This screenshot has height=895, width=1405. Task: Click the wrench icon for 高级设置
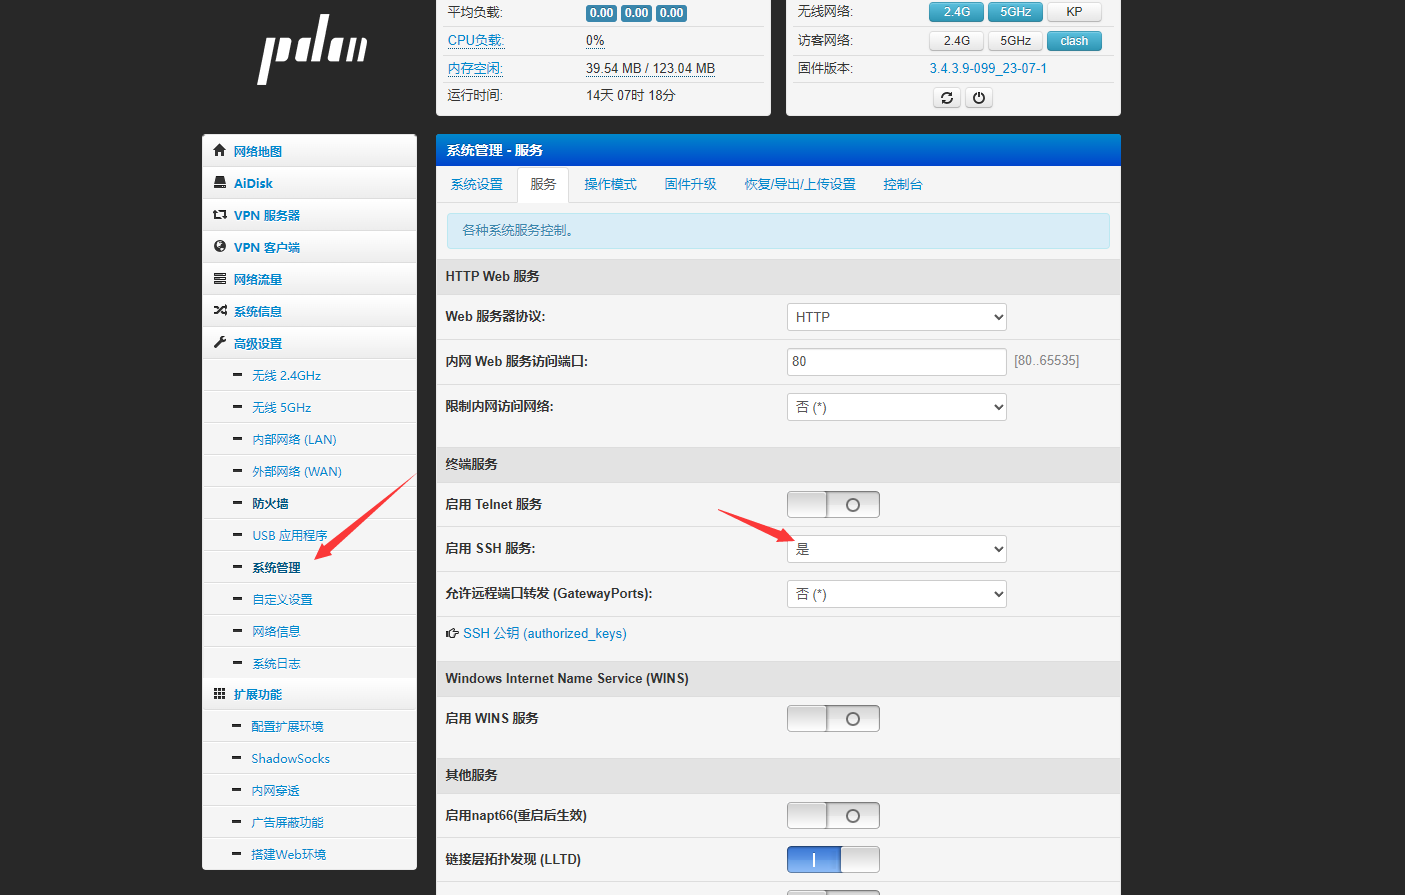pos(220,343)
